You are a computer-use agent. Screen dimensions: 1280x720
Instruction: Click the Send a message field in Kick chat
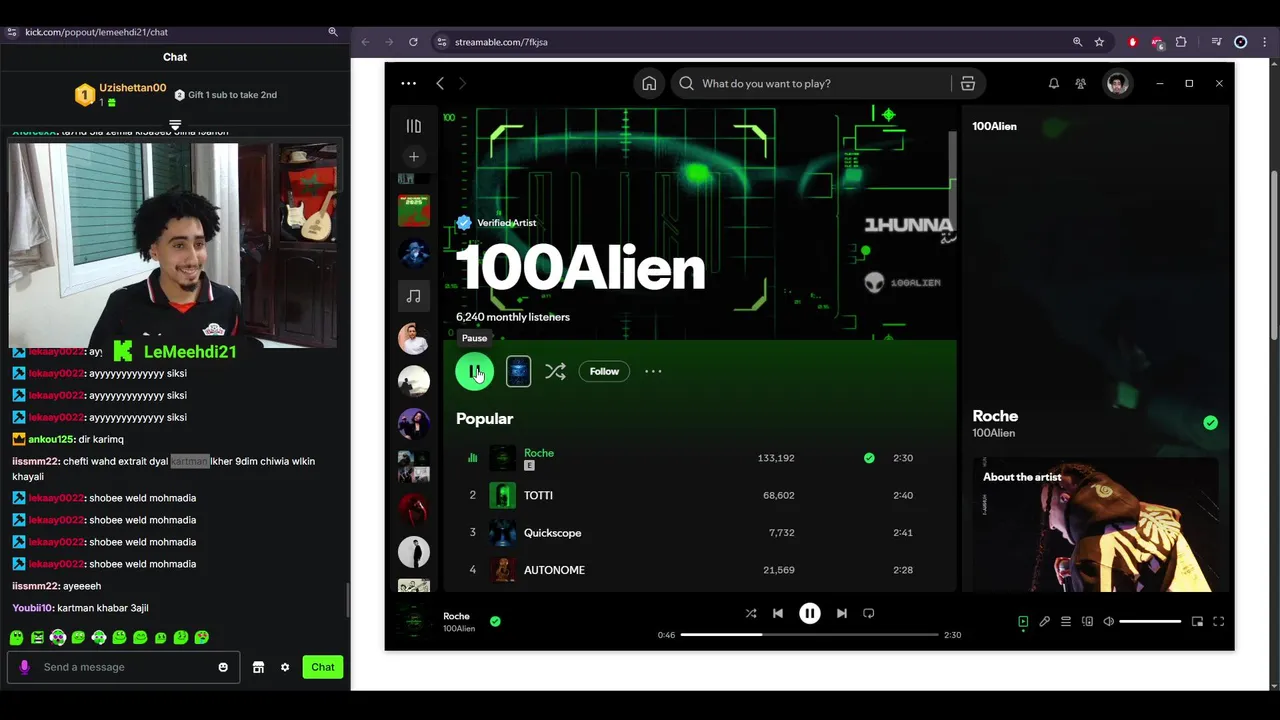point(125,667)
